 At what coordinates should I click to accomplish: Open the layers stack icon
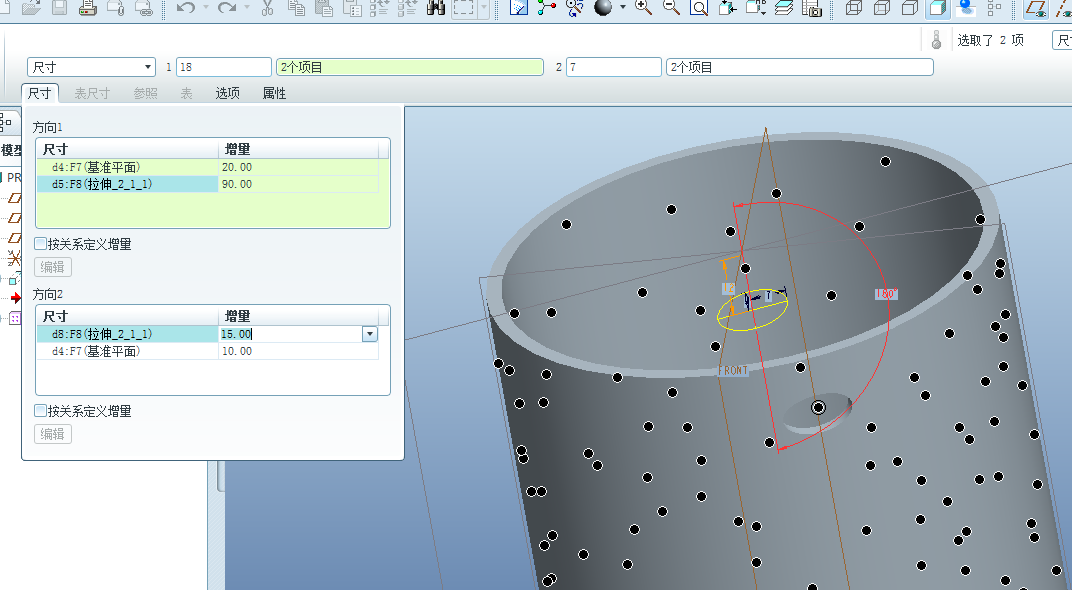pos(783,8)
